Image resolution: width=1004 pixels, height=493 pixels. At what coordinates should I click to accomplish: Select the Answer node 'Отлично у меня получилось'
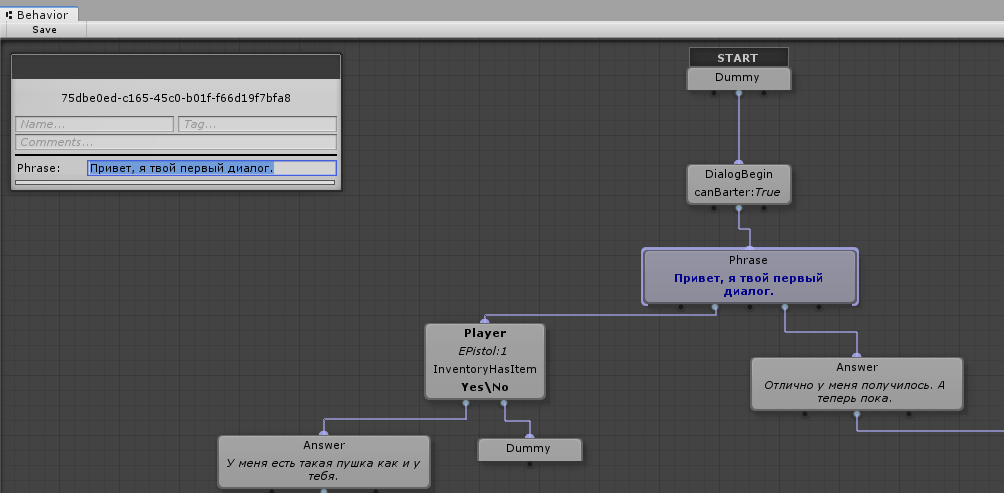click(857, 383)
